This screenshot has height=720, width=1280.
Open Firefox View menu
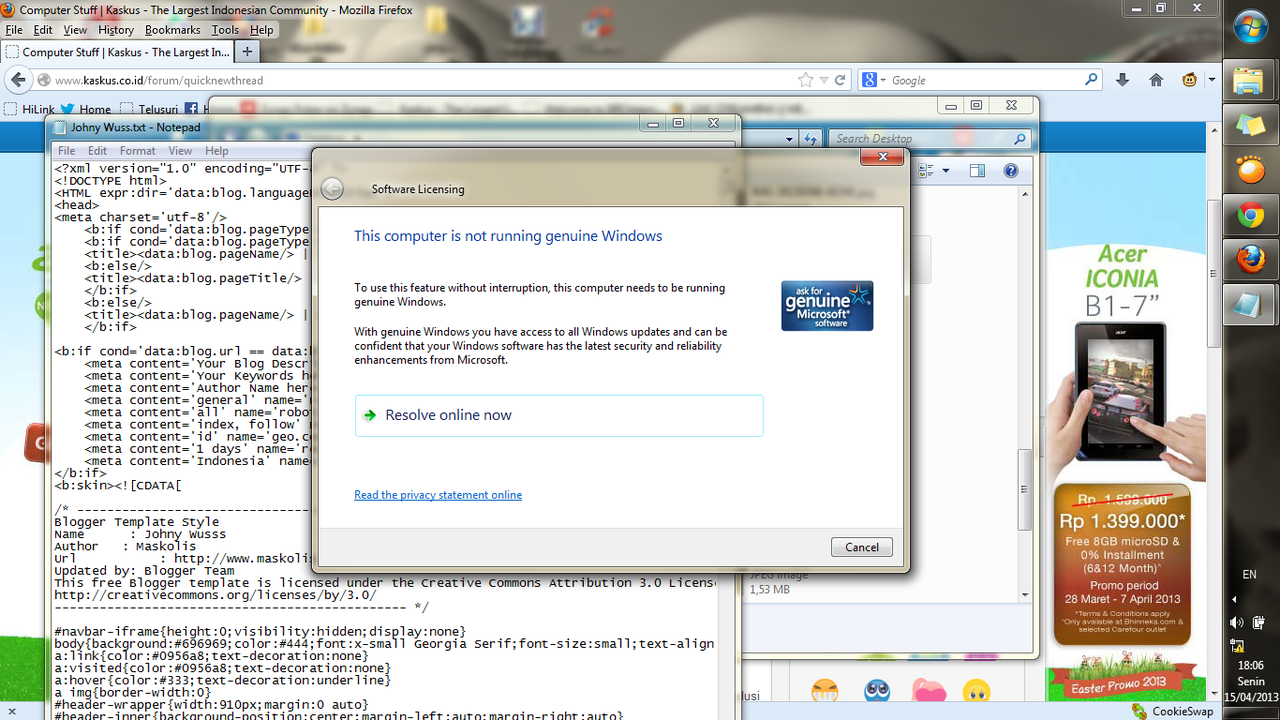(x=75, y=30)
